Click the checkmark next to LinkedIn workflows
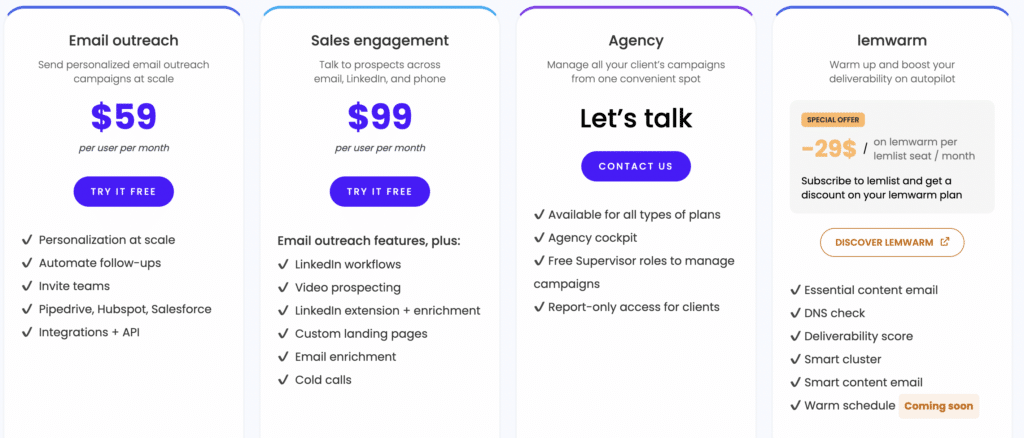The width and height of the screenshot is (1024, 438). 283,264
